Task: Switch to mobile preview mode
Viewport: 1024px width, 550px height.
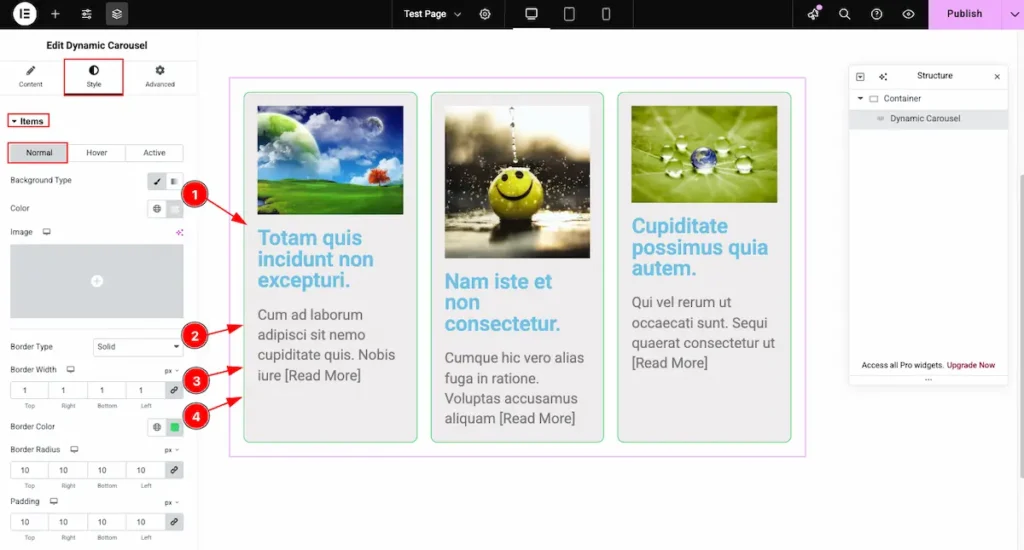Action: point(606,14)
